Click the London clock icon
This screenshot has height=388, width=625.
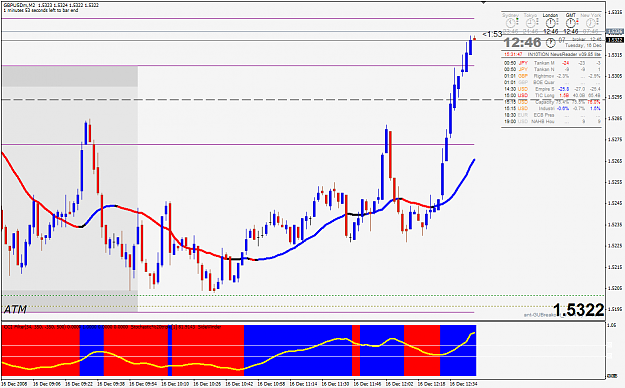[550, 24]
